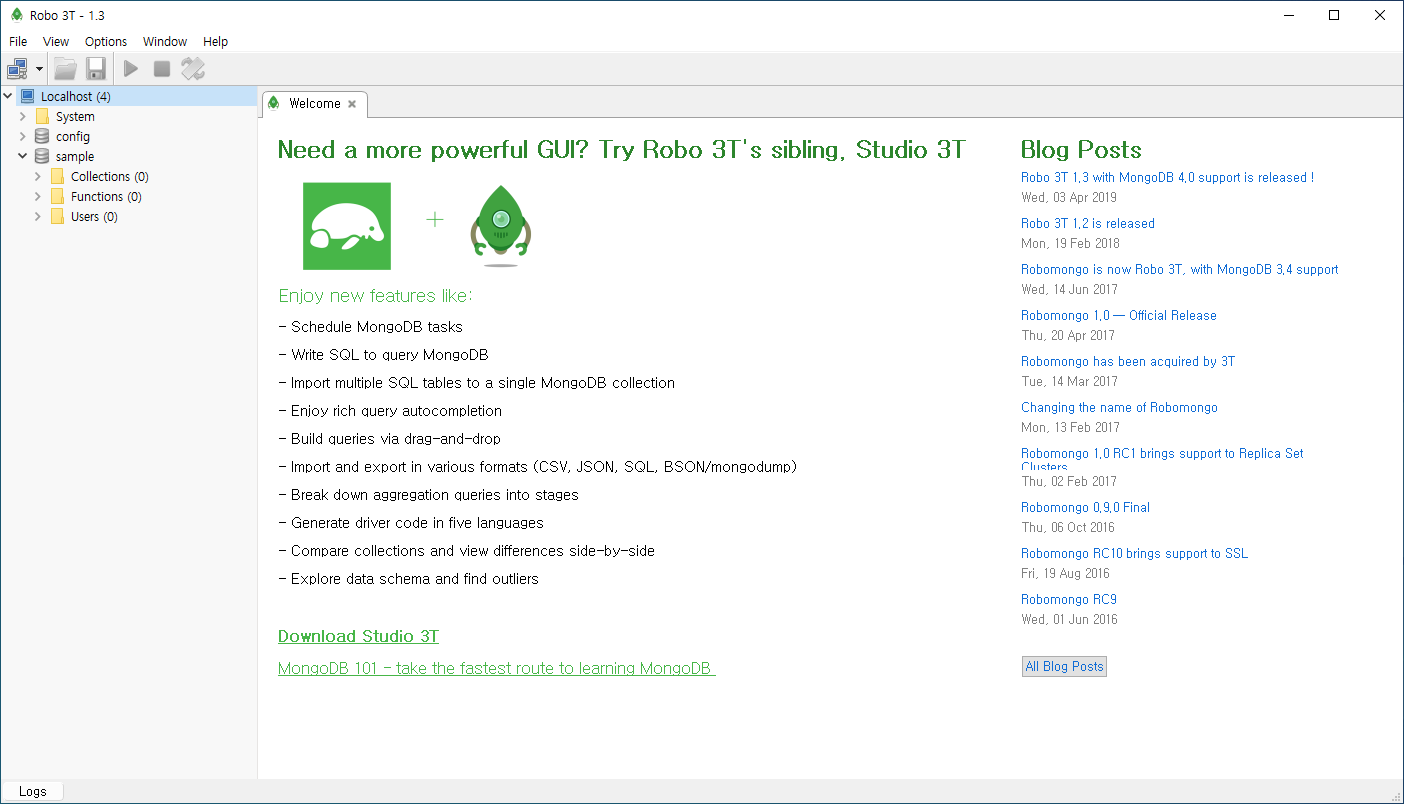Click the "Write SQL to query MongoDB" line
This screenshot has width=1404, height=804.
384,355
